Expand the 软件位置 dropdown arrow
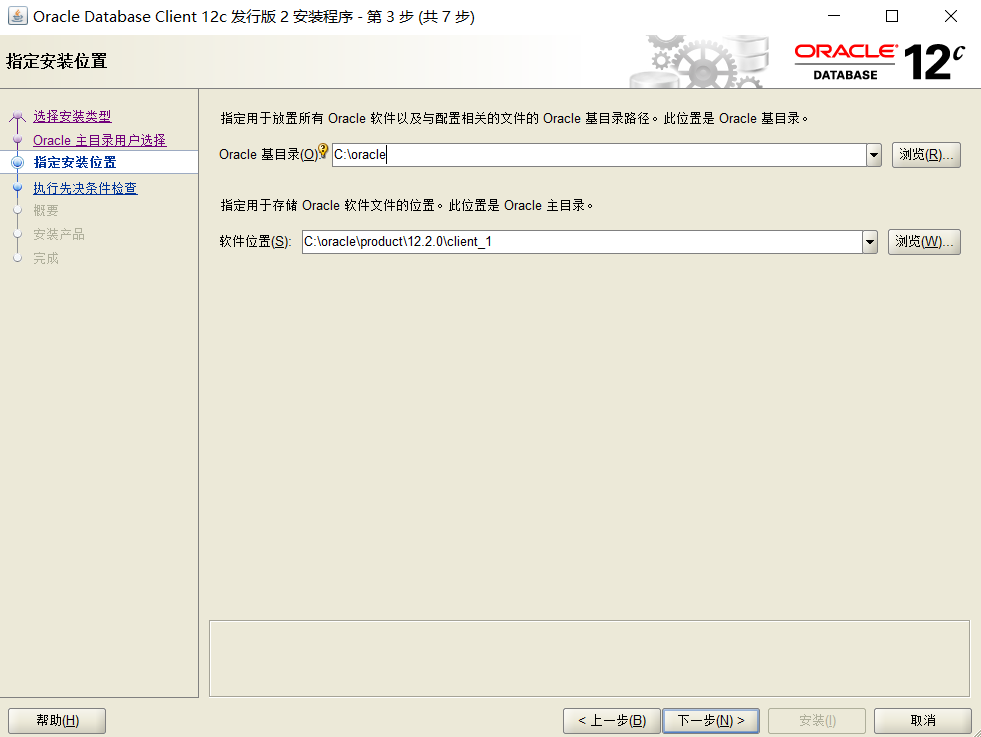Image resolution: width=981 pixels, height=737 pixels. (x=870, y=241)
